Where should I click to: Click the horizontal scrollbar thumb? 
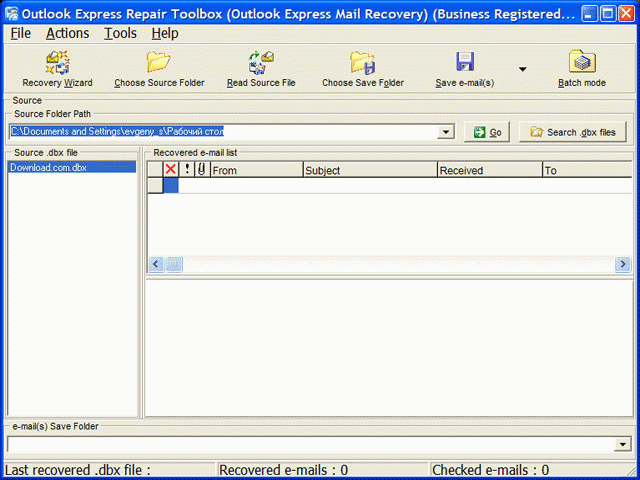pos(173,264)
